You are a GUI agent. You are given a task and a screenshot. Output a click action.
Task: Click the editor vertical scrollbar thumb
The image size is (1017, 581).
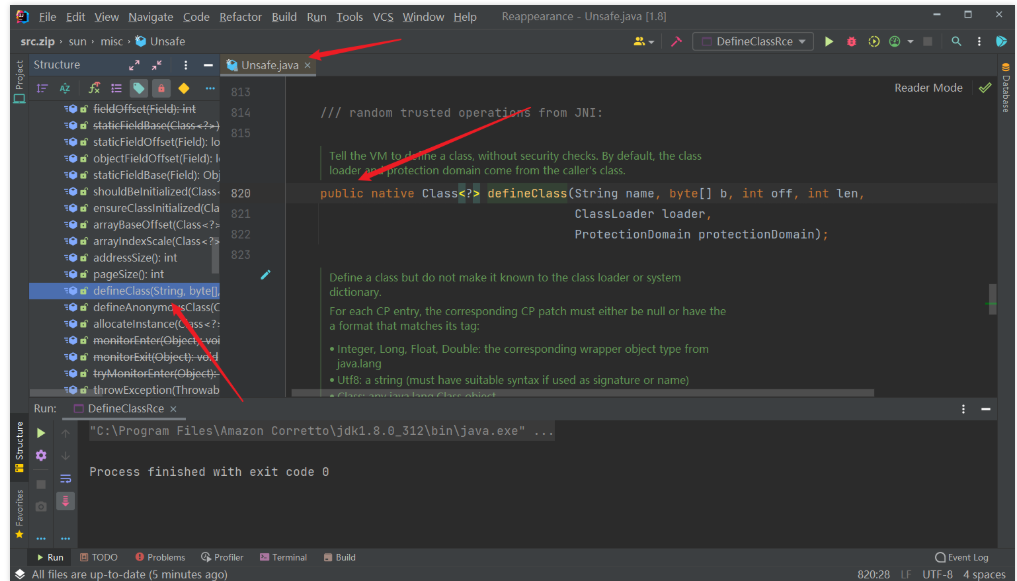[992, 299]
